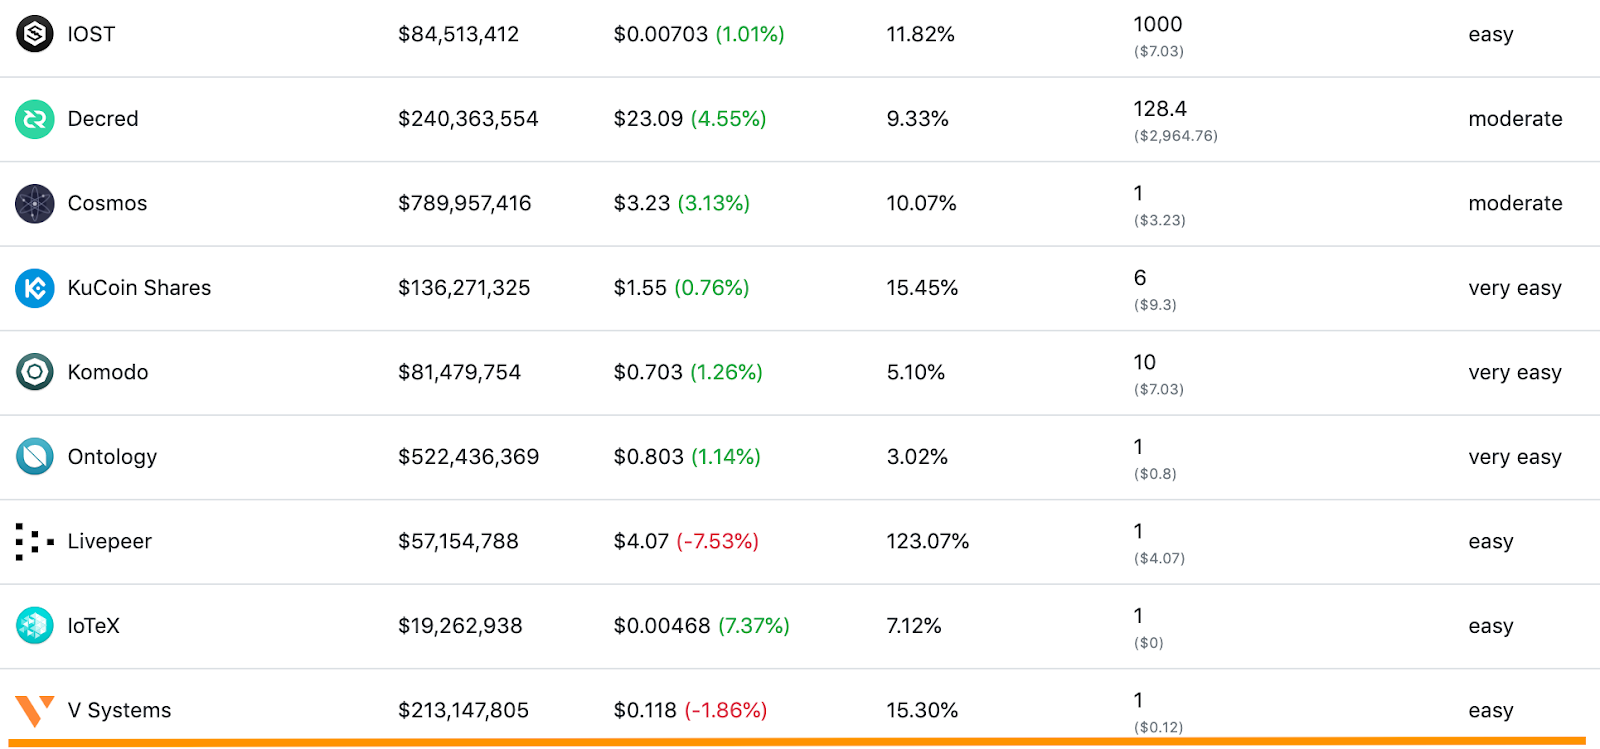This screenshot has height=749, width=1600.
Task: Click IOST reward rate 11.82%
Action: click(x=920, y=34)
